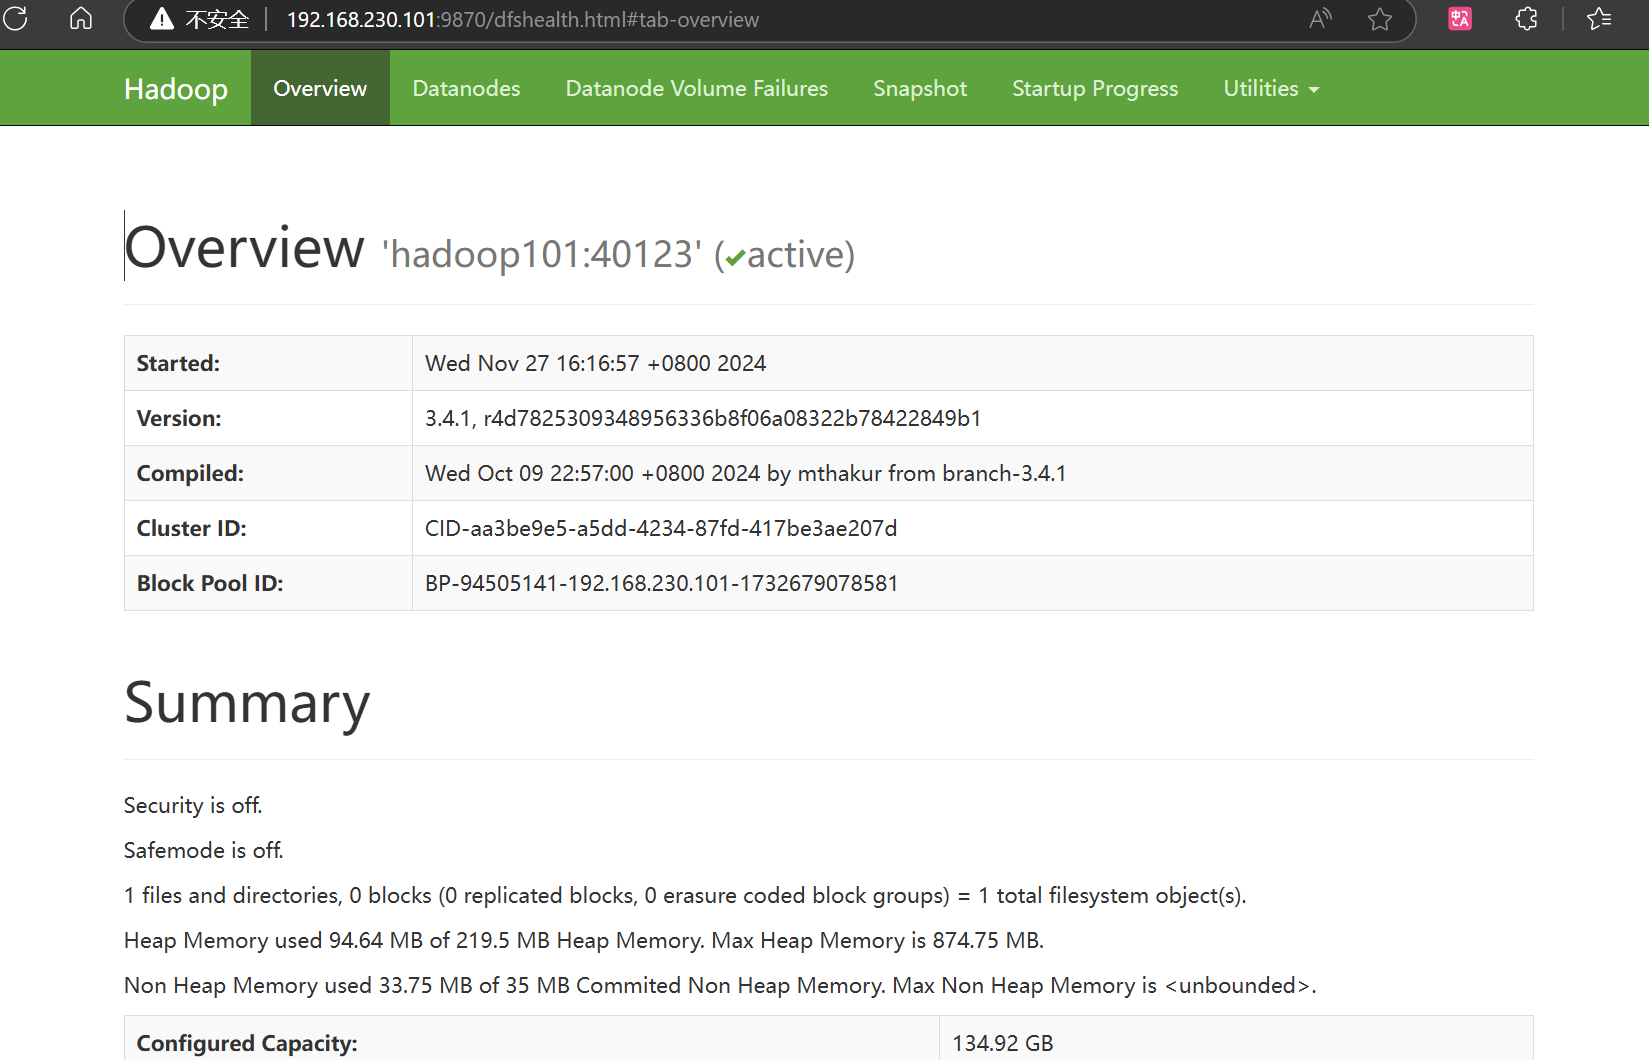This screenshot has height=1060, width=1649.
Task: View the Startup Progress tab
Action: 1095,89
